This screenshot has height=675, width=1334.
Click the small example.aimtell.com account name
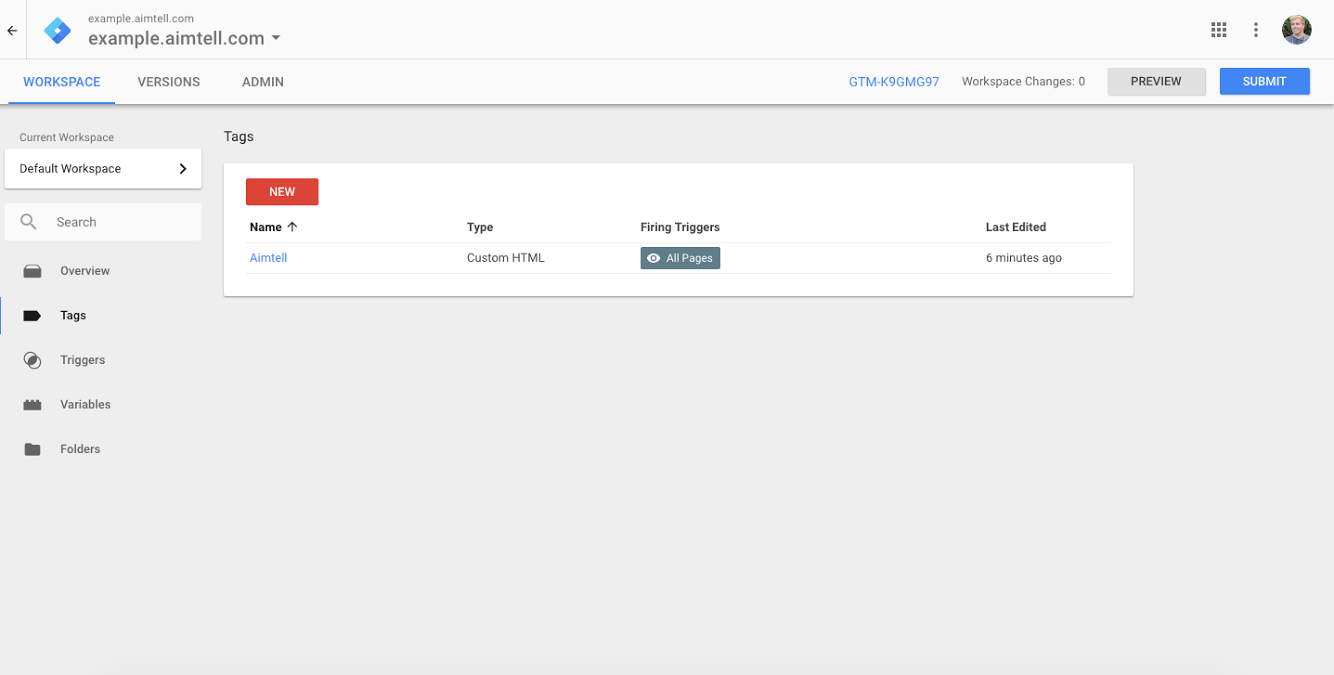pos(141,18)
